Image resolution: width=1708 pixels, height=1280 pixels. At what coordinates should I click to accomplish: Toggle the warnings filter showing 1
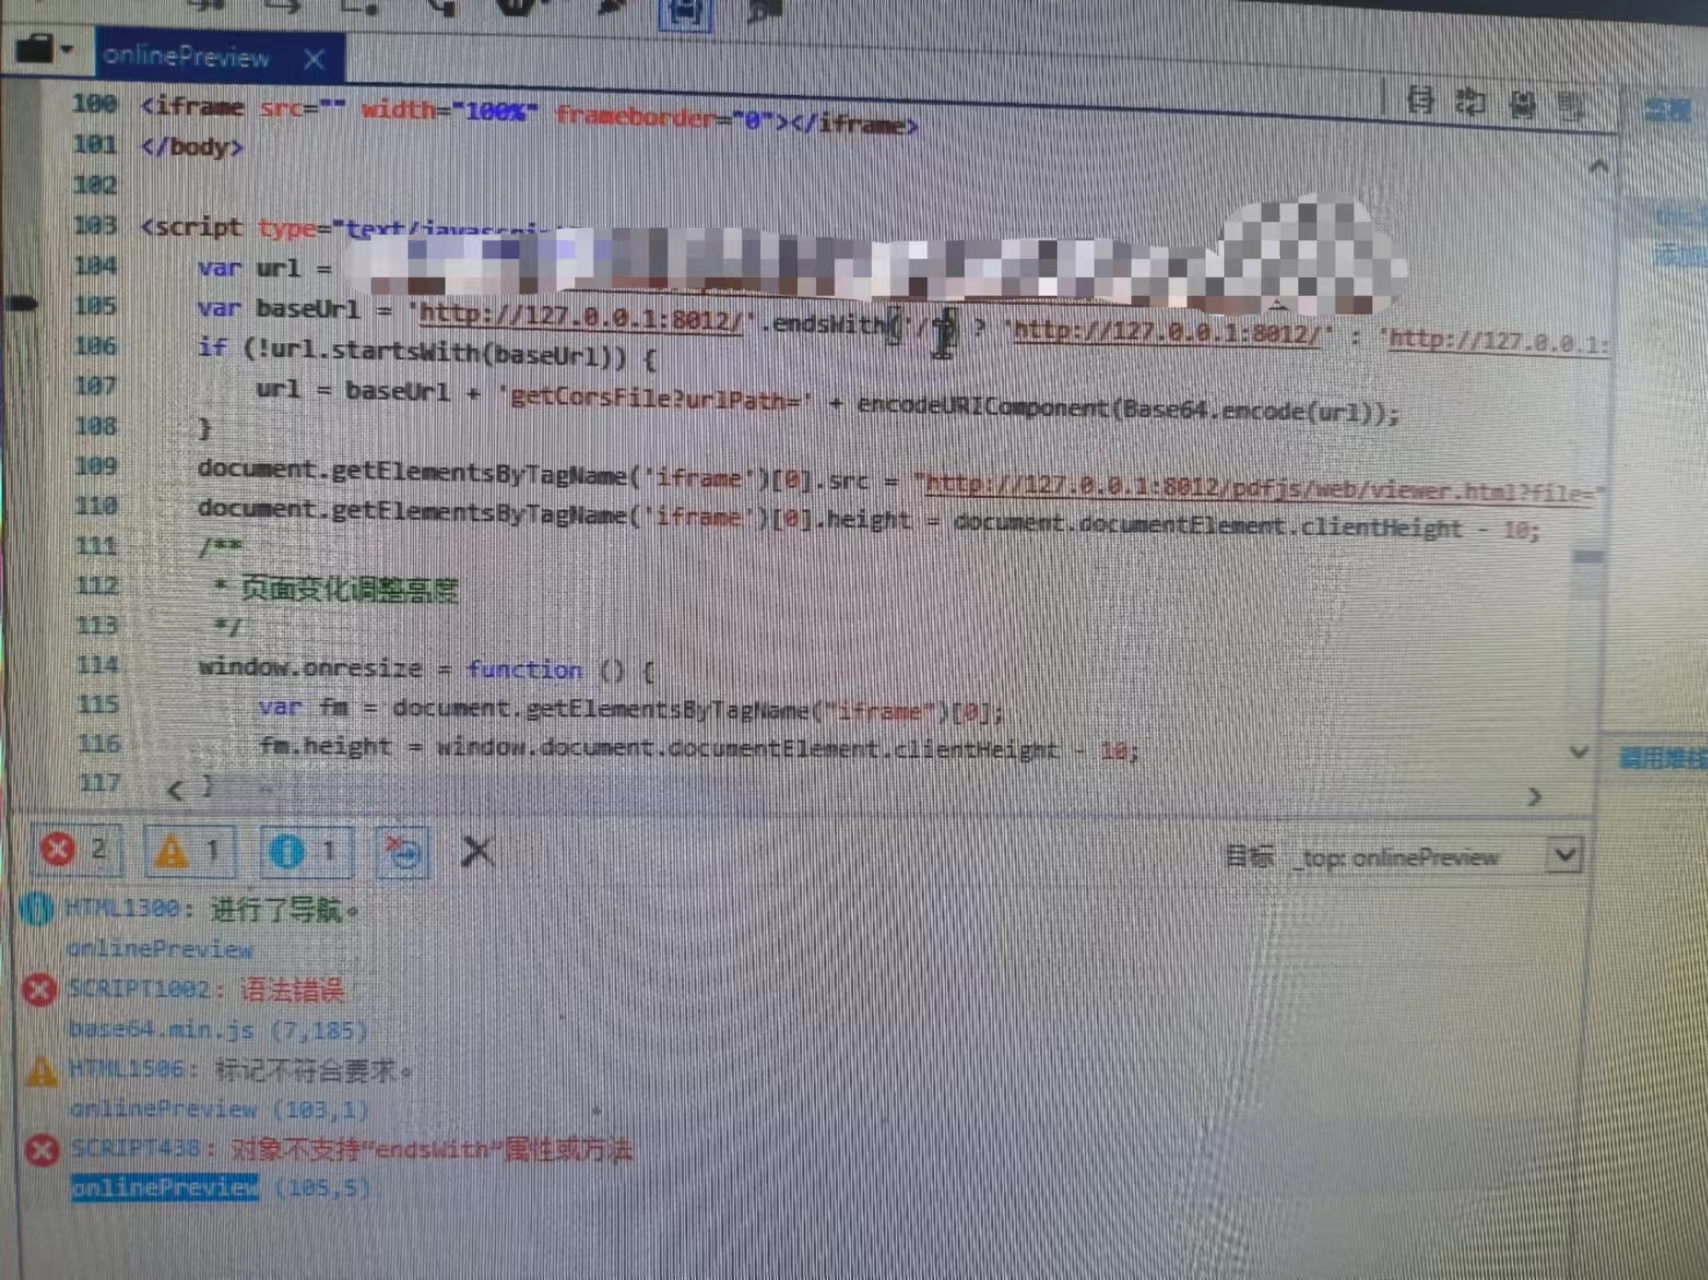pos(190,851)
